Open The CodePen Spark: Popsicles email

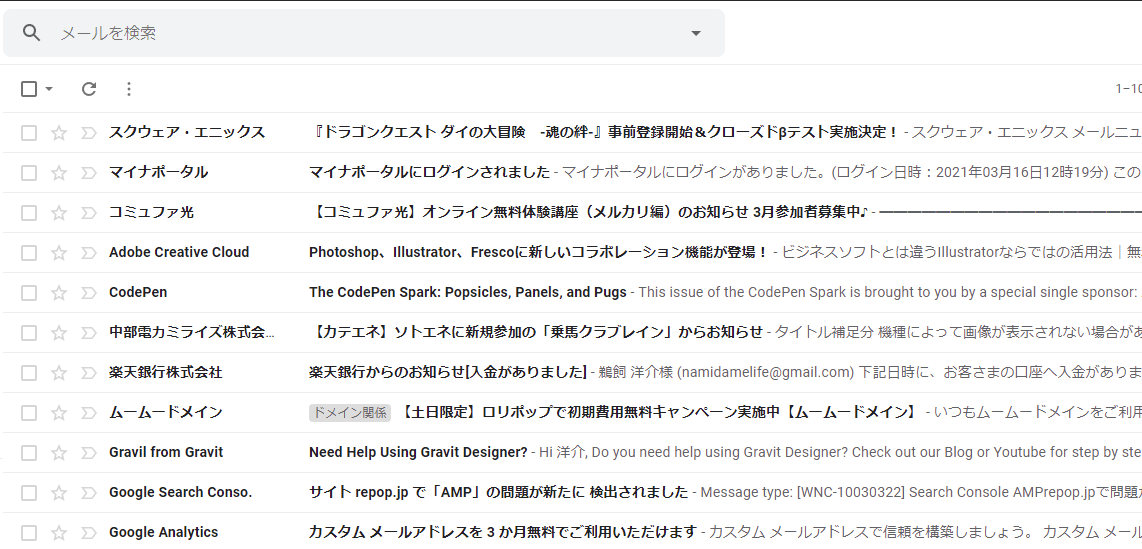468,293
